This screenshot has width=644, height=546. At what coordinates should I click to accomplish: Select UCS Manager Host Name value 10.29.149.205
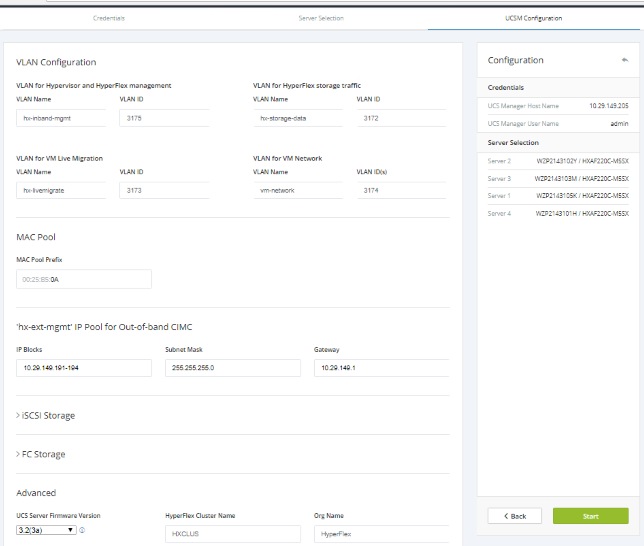pos(609,106)
